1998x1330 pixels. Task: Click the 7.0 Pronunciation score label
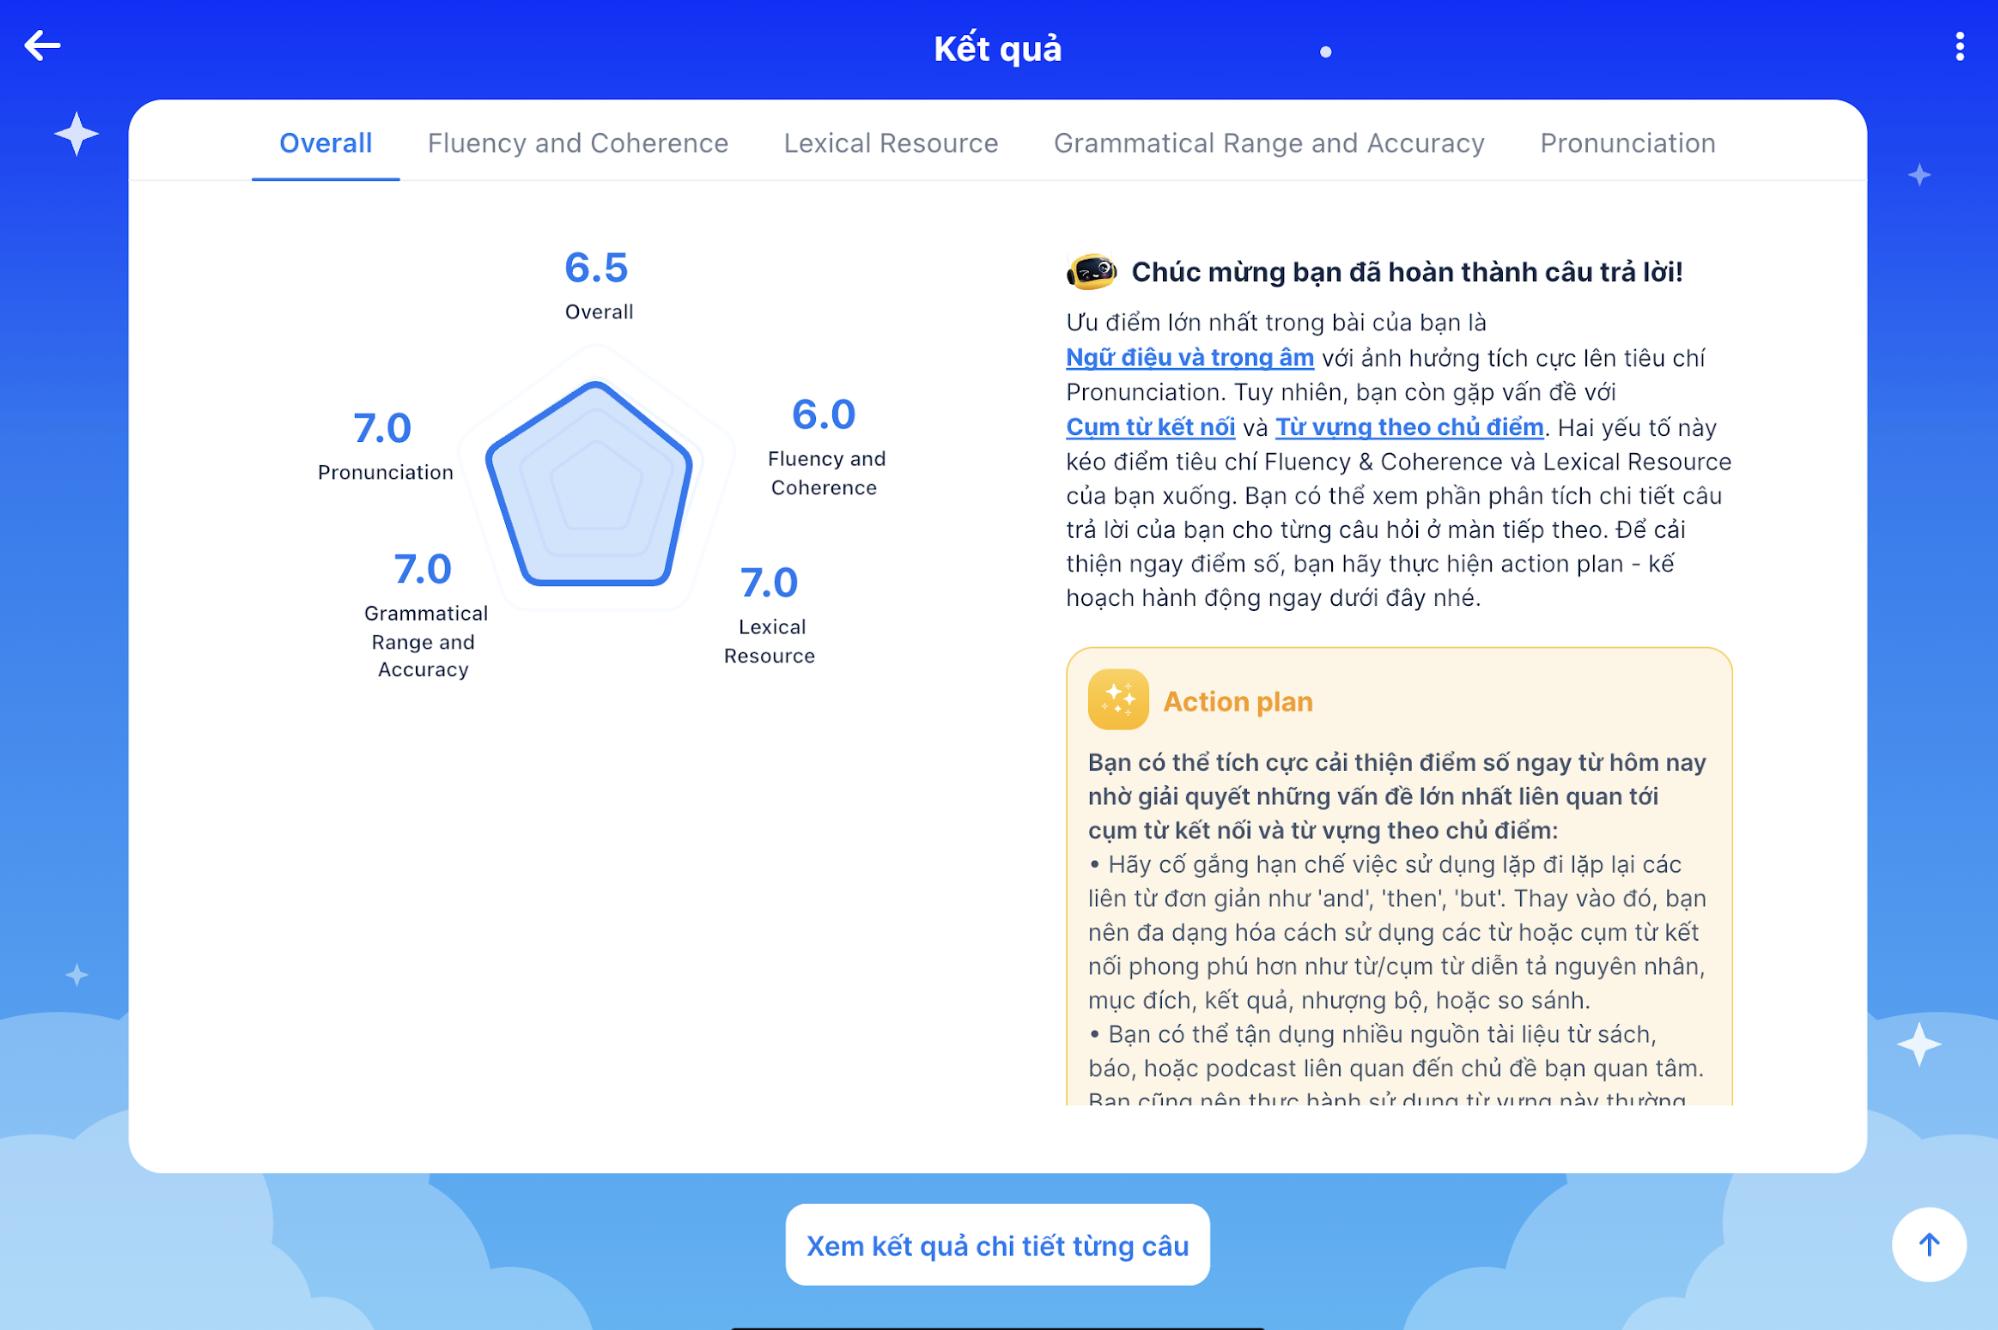point(382,429)
